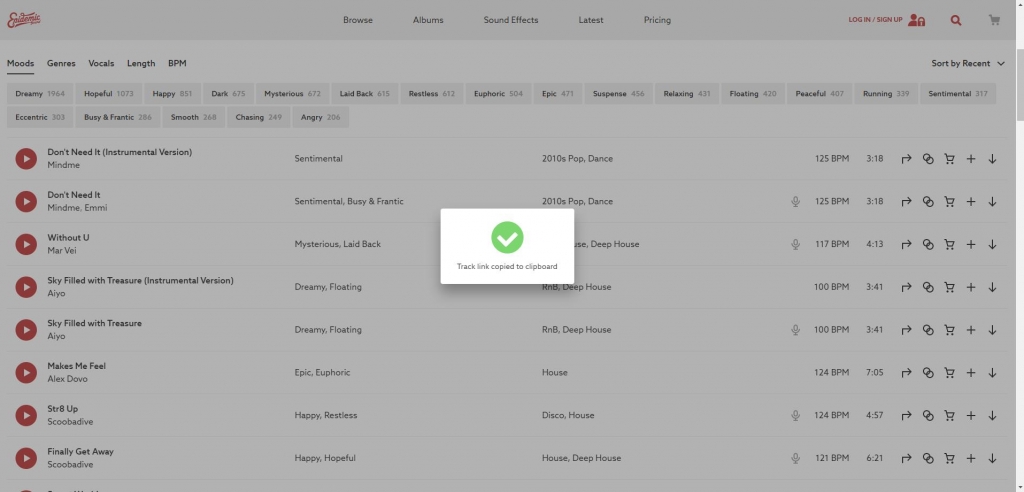This screenshot has width=1024, height=492.
Task: Enable the Euphoric mood filter
Action: [498, 94]
